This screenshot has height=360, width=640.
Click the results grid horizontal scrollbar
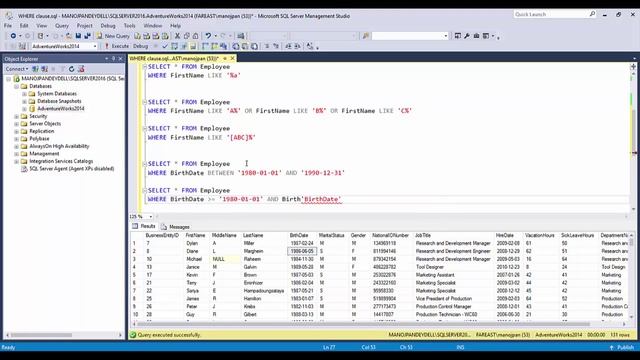pyautogui.click(x=363, y=324)
